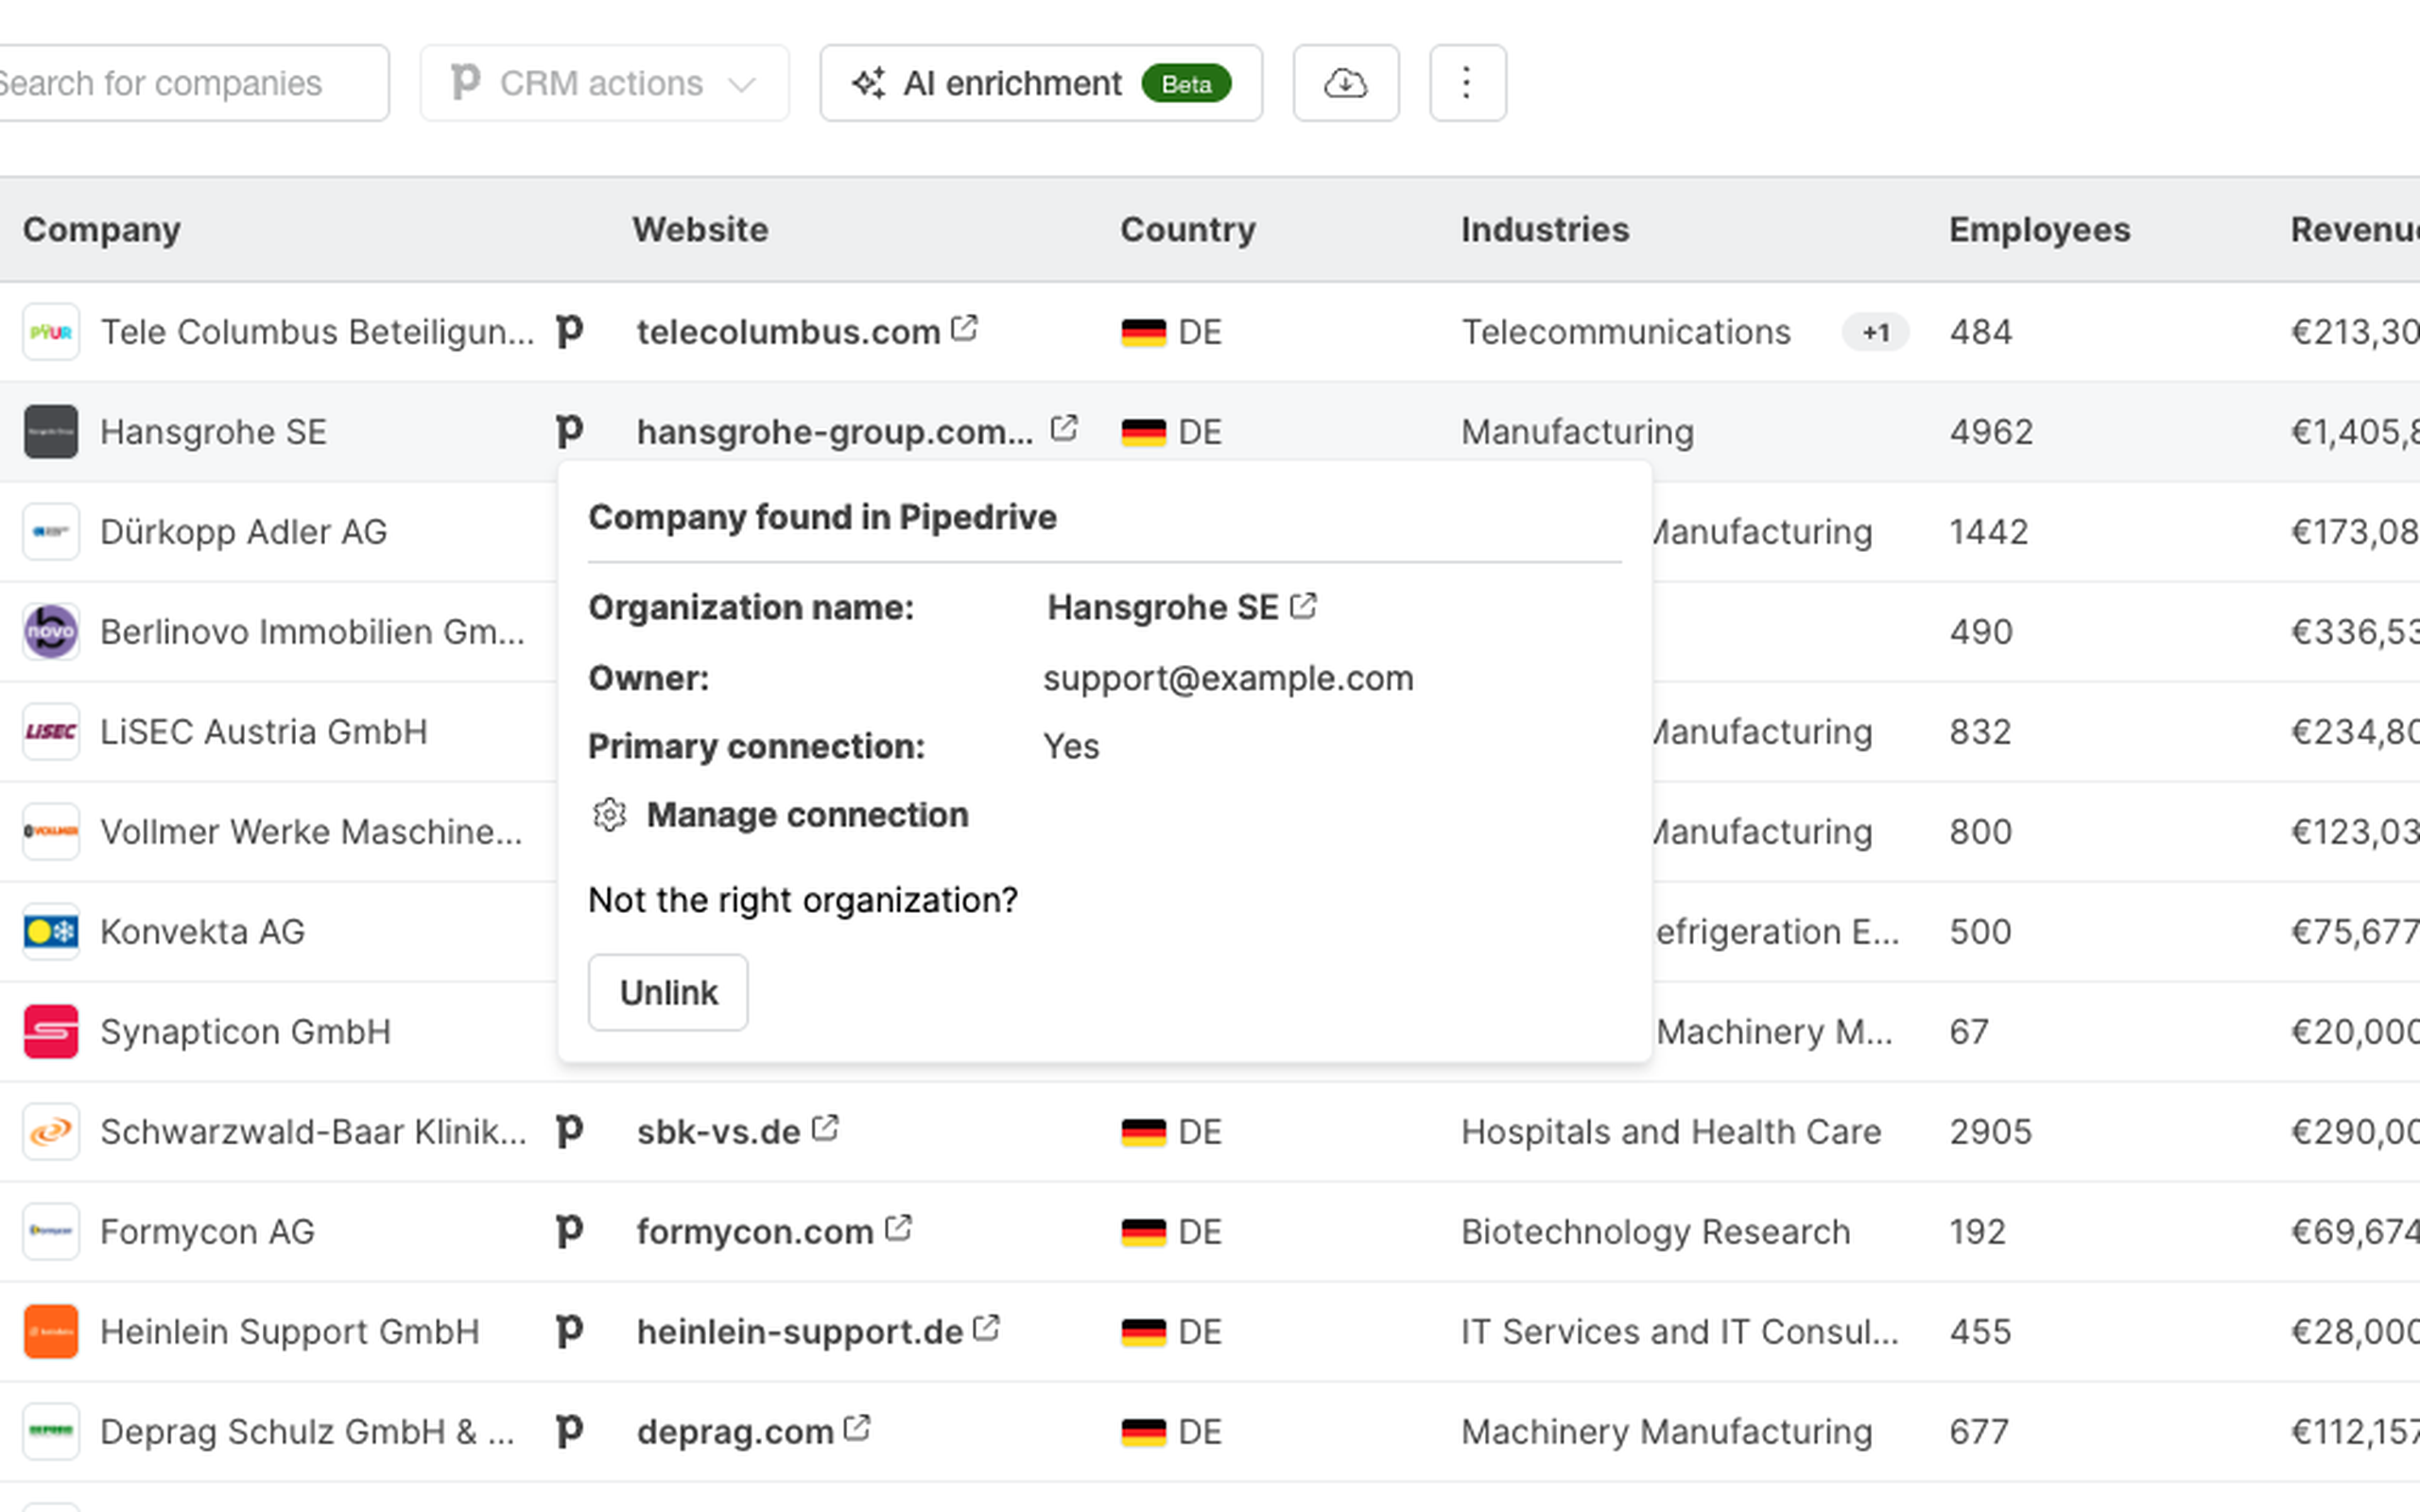Open the CRM actions dropdown
Image resolution: width=2420 pixels, height=1512 pixels.
click(x=604, y=83)
